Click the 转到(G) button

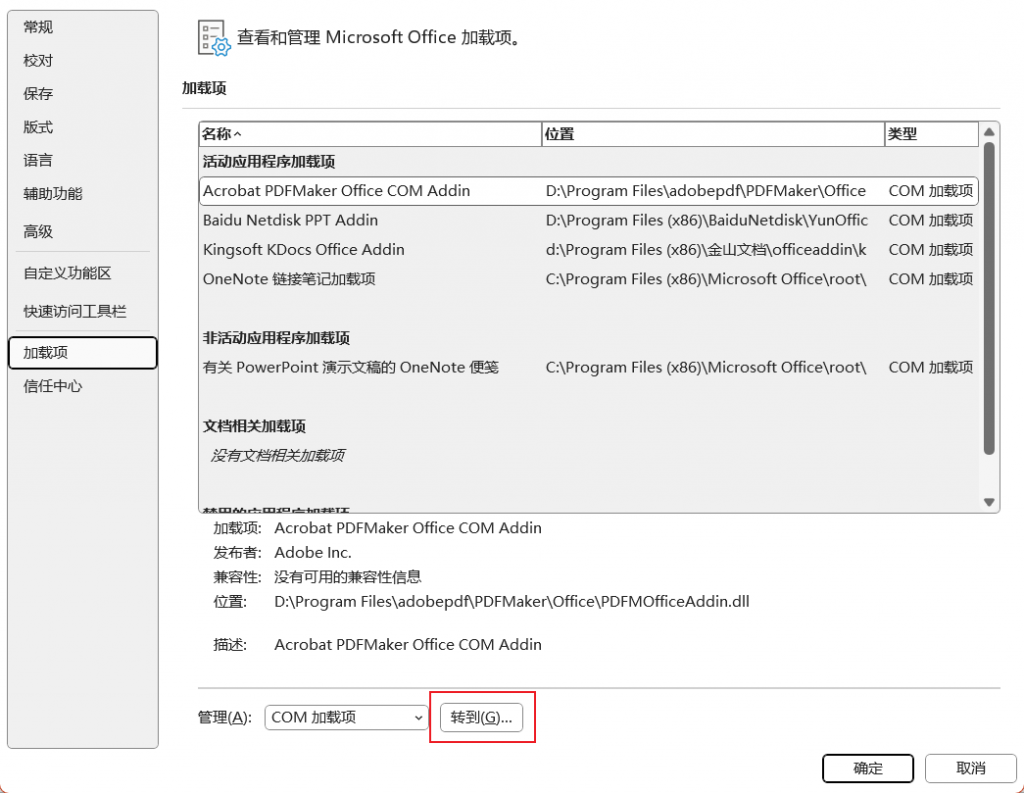pos(483,717)
